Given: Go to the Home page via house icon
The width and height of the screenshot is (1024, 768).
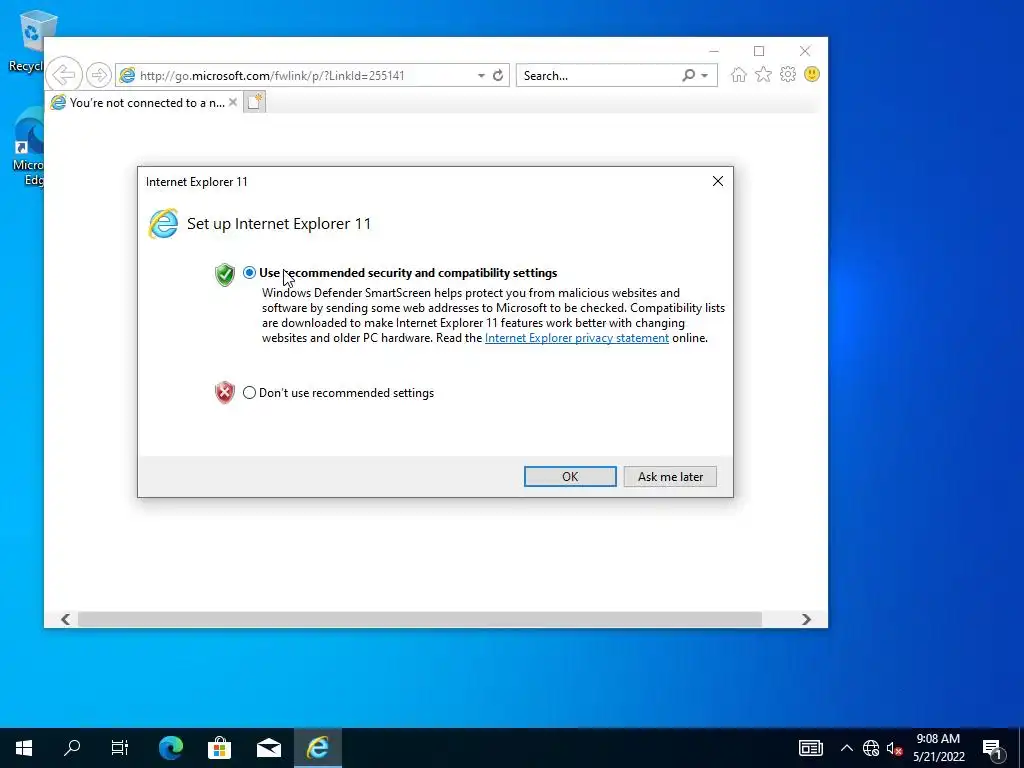Looking at the screenshot, I should click(x=739, y=74).
